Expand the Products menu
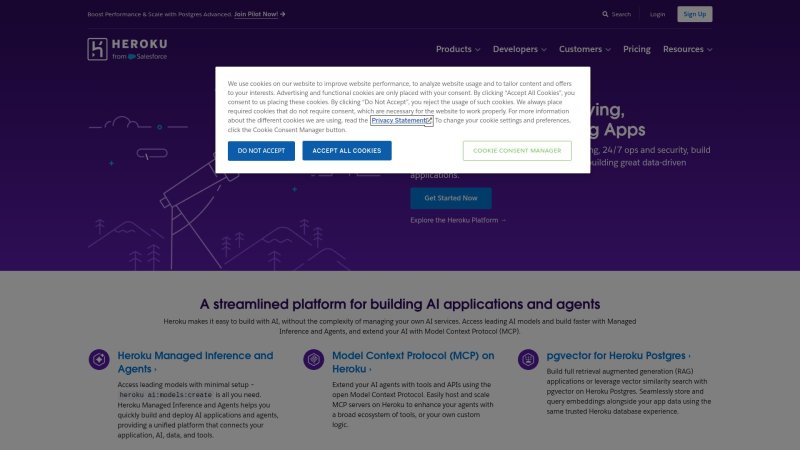This screenshot has width=800, height=450. 458,49
